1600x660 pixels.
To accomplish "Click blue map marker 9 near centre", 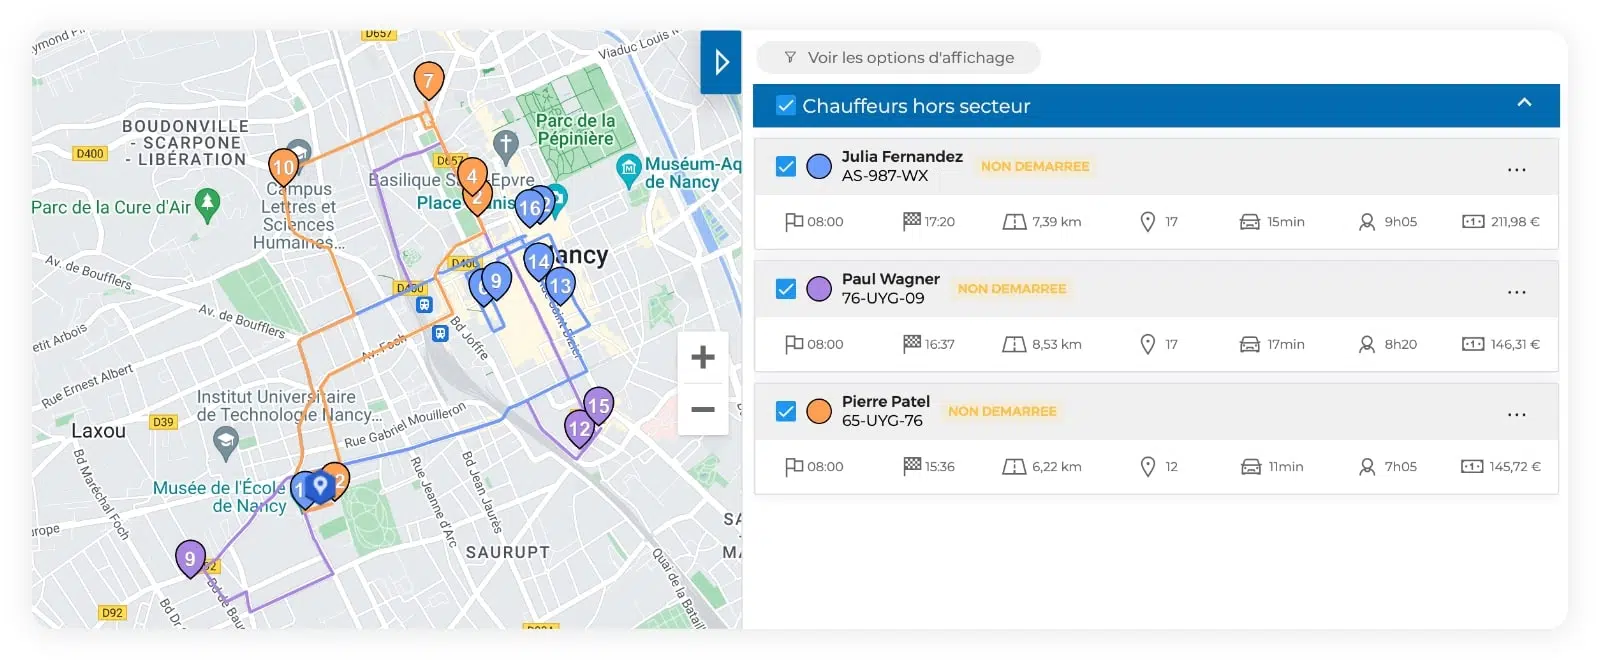I will coord(496,282).
